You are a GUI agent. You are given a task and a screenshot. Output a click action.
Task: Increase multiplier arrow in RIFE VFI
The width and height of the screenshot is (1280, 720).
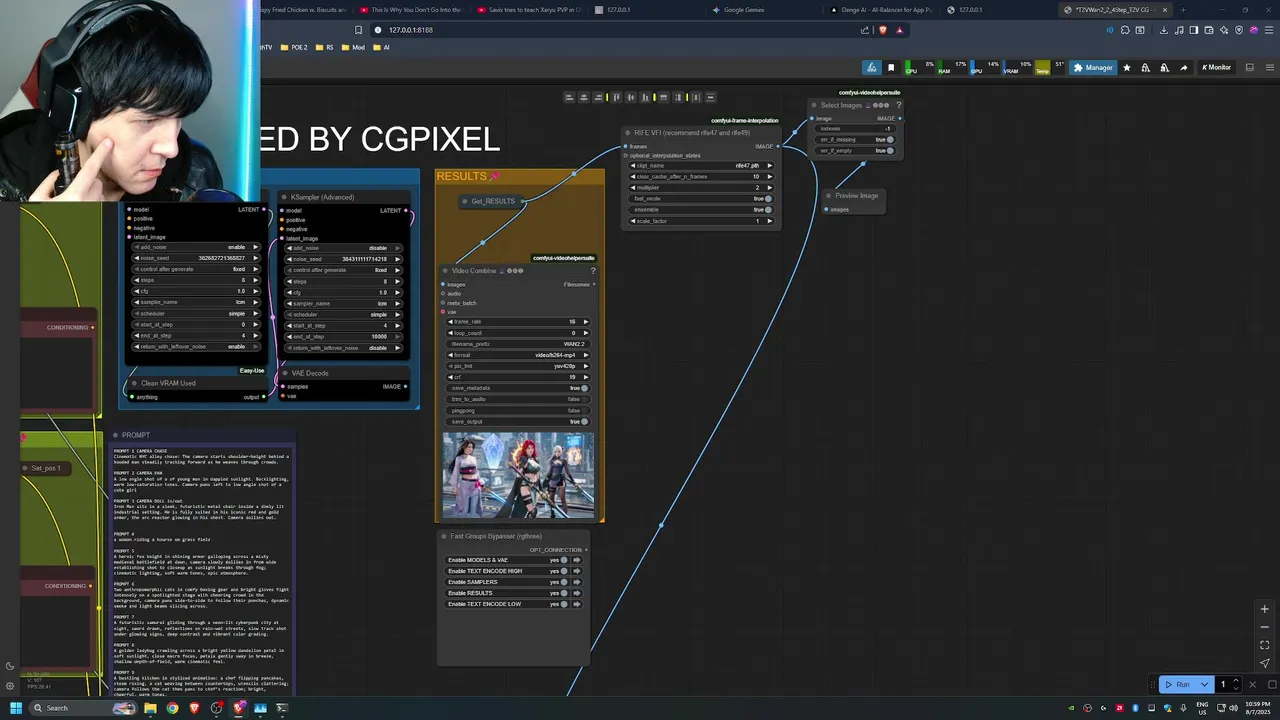pos(770,187)
